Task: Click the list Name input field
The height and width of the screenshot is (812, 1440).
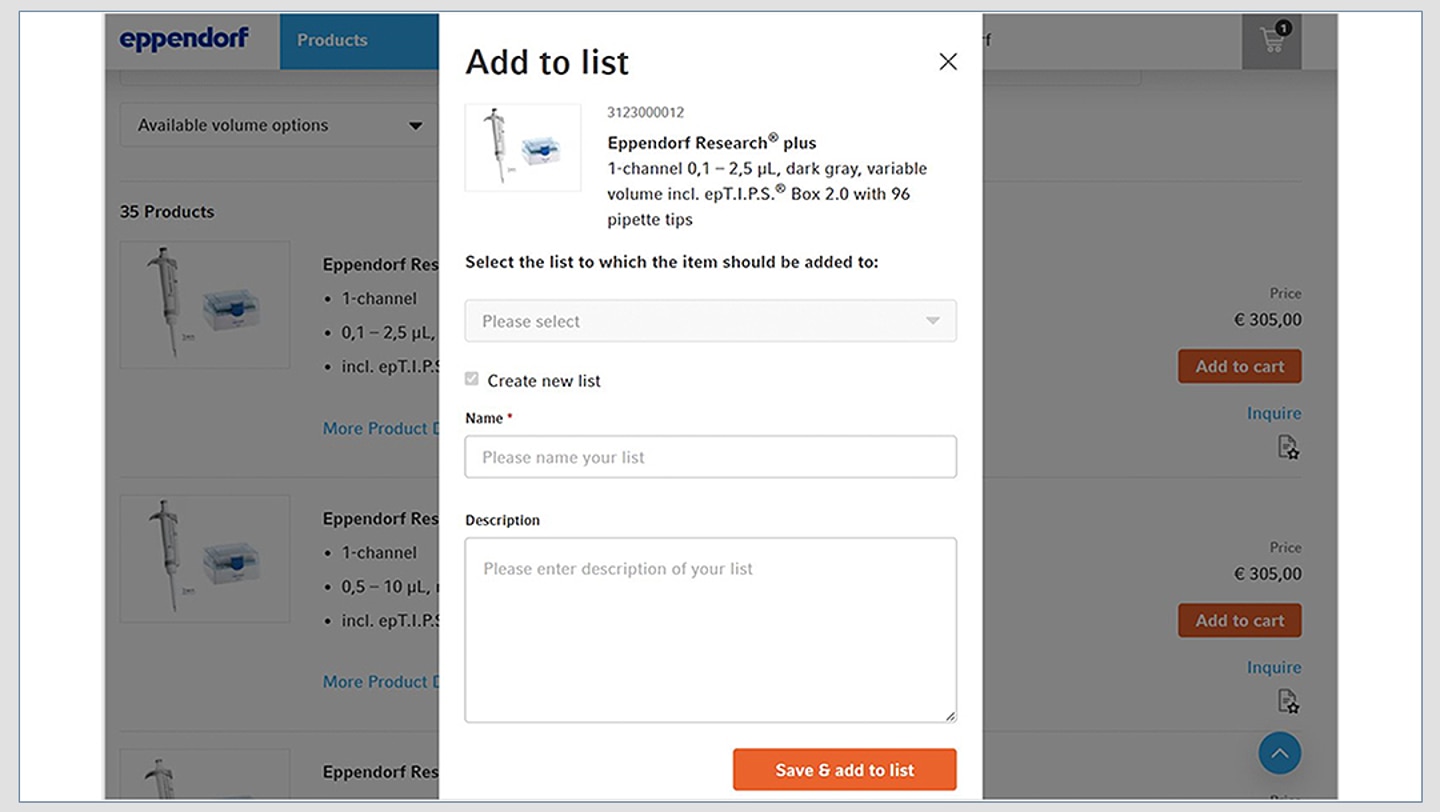Action: (710, 457)
